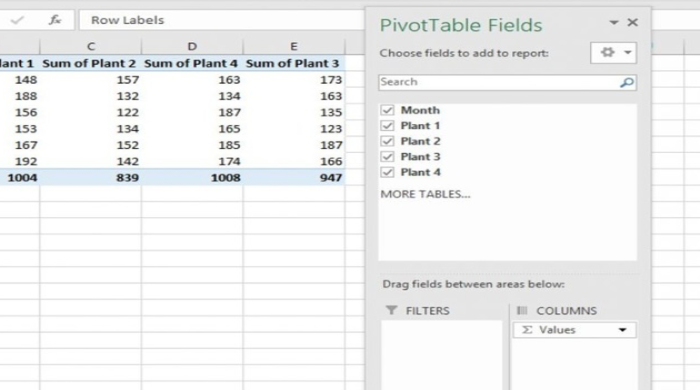The height and width of the screenshot is (390, 700).
Task: Expand the Values field dropdown arrow
Action: (622, 330)
